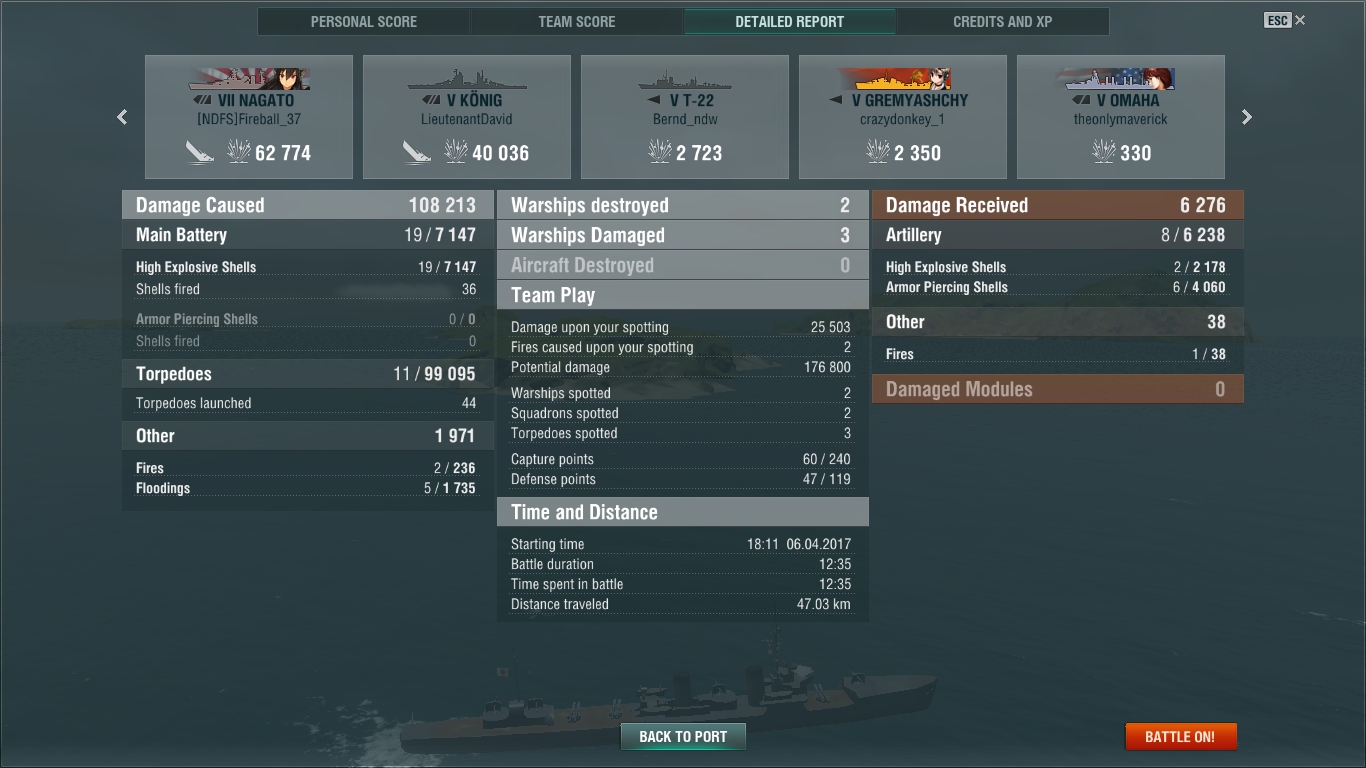Start another match with Battle On!
1366x768 pixels.
coord(1180,737)
